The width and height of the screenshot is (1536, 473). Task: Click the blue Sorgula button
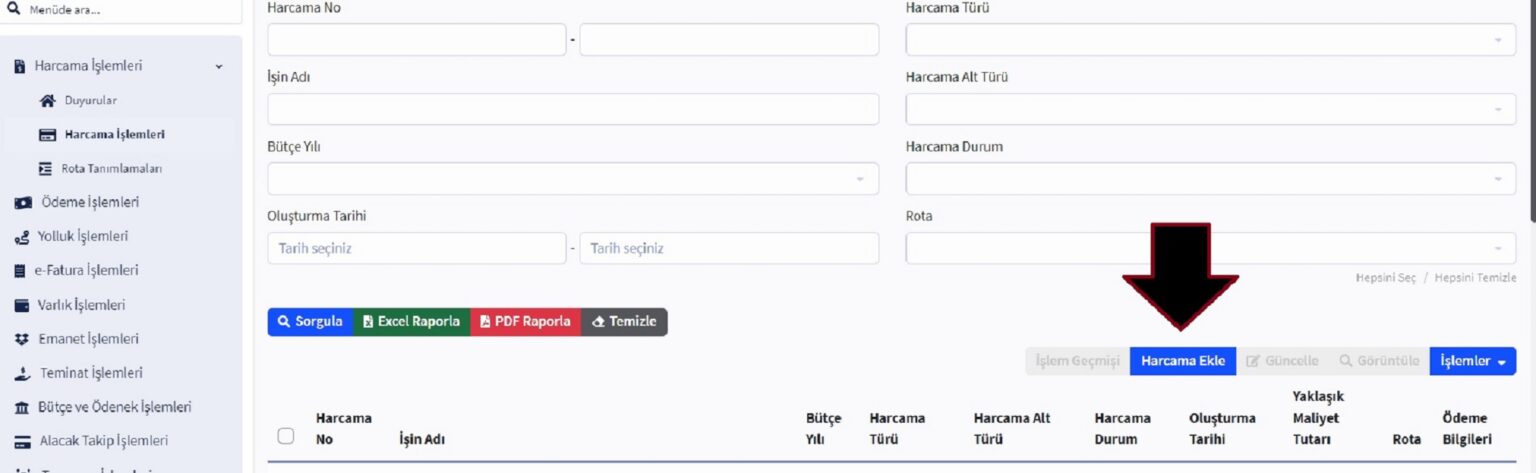pos(310,322)
